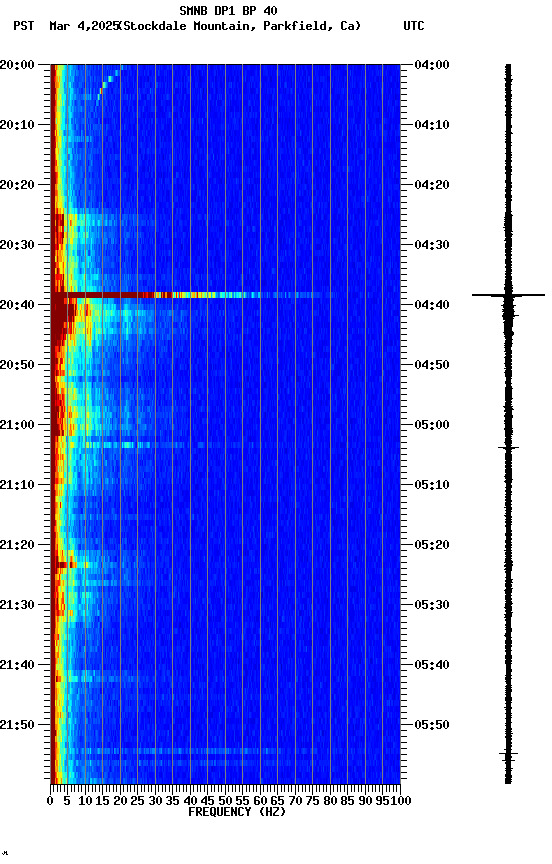This screenshot has height=864, width=552.
Task: Click the '05:10' UTC time label
Action: pos(432,485)
